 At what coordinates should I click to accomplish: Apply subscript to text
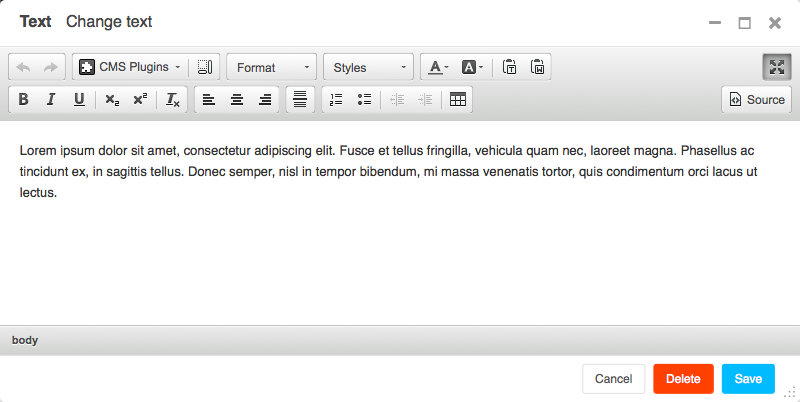click(112, 100)
